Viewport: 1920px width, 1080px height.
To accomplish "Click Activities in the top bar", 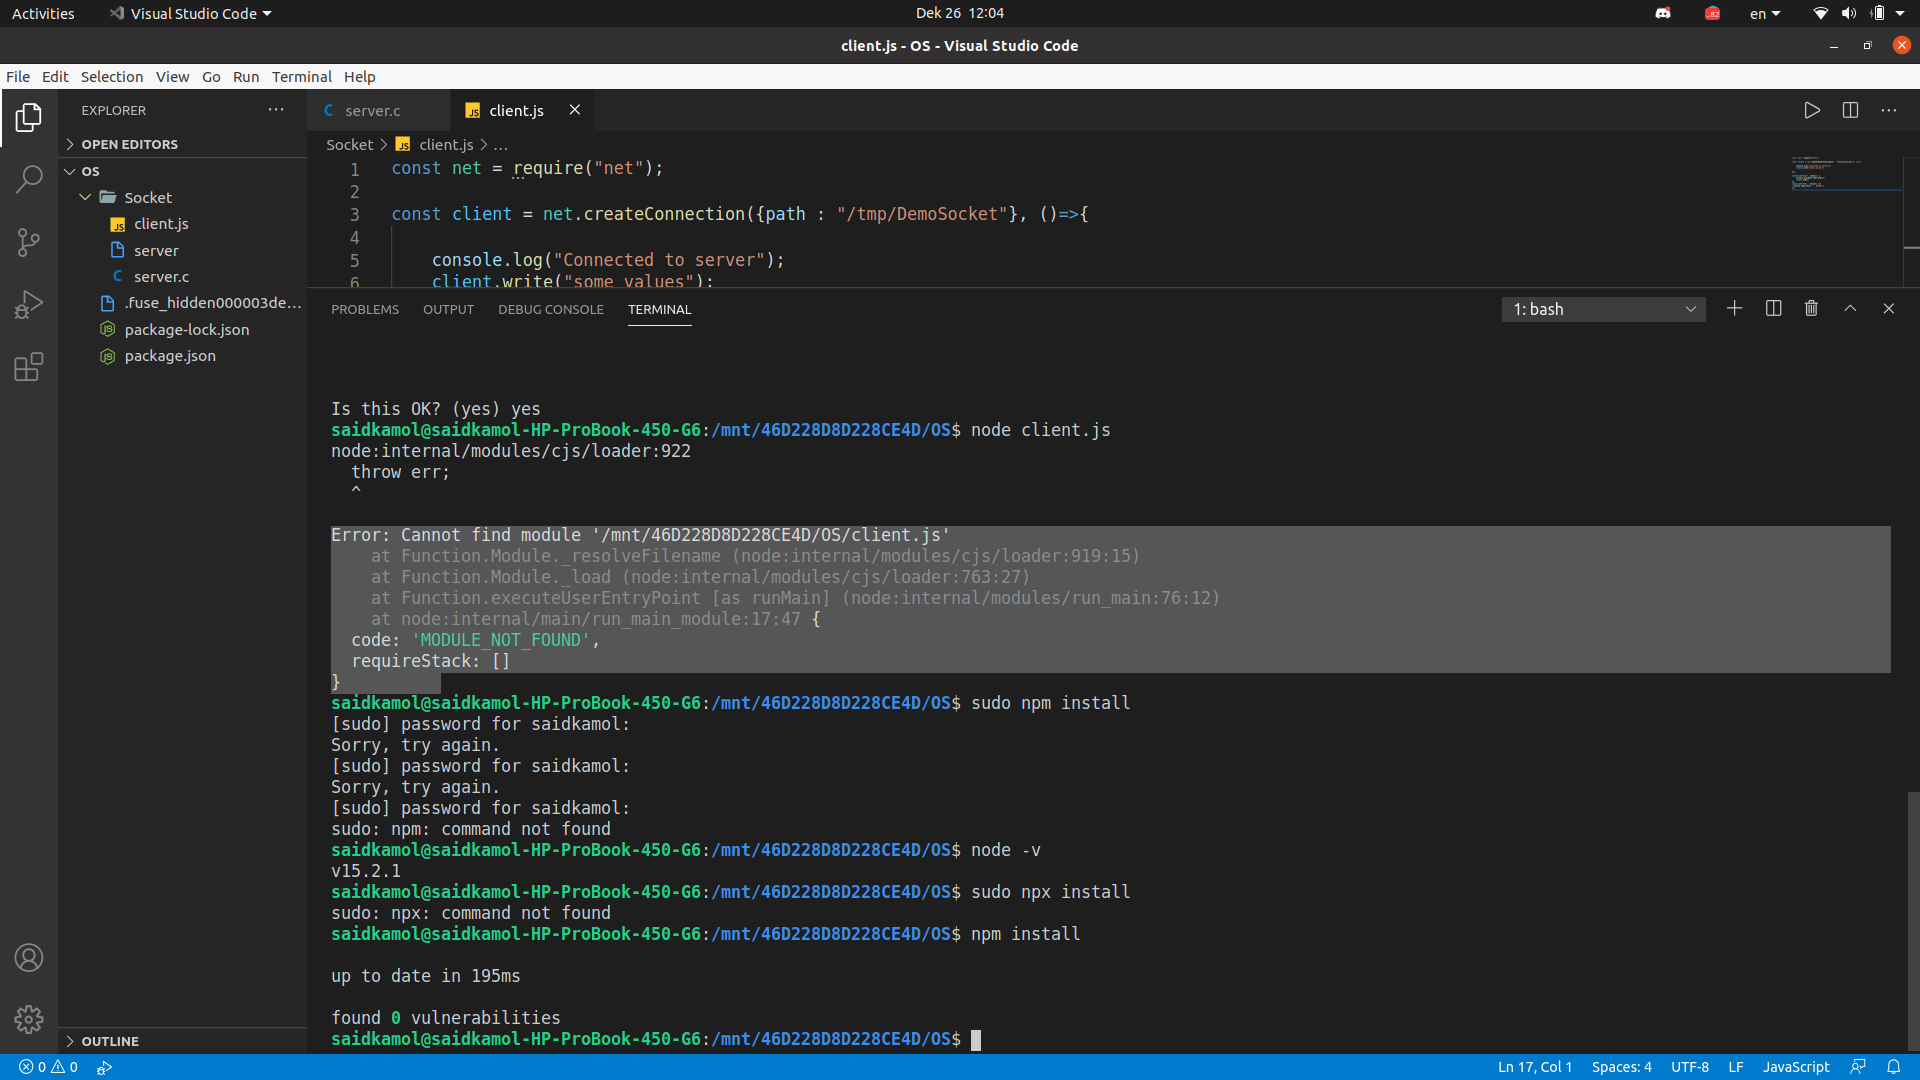I will [43, 13].
